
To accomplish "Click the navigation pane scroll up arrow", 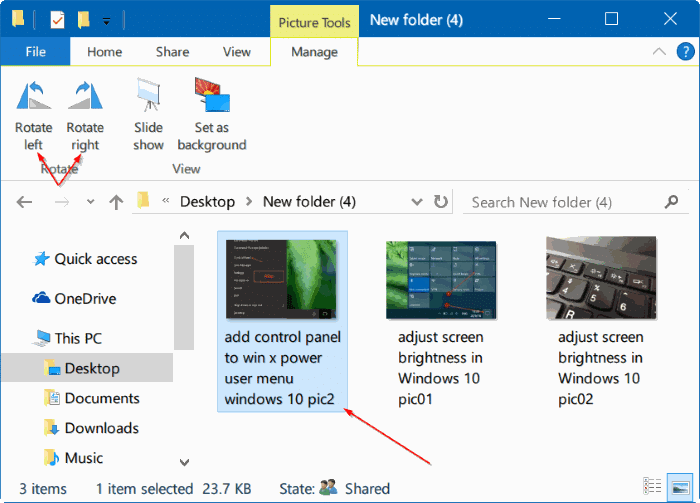I will pos(184,236).
